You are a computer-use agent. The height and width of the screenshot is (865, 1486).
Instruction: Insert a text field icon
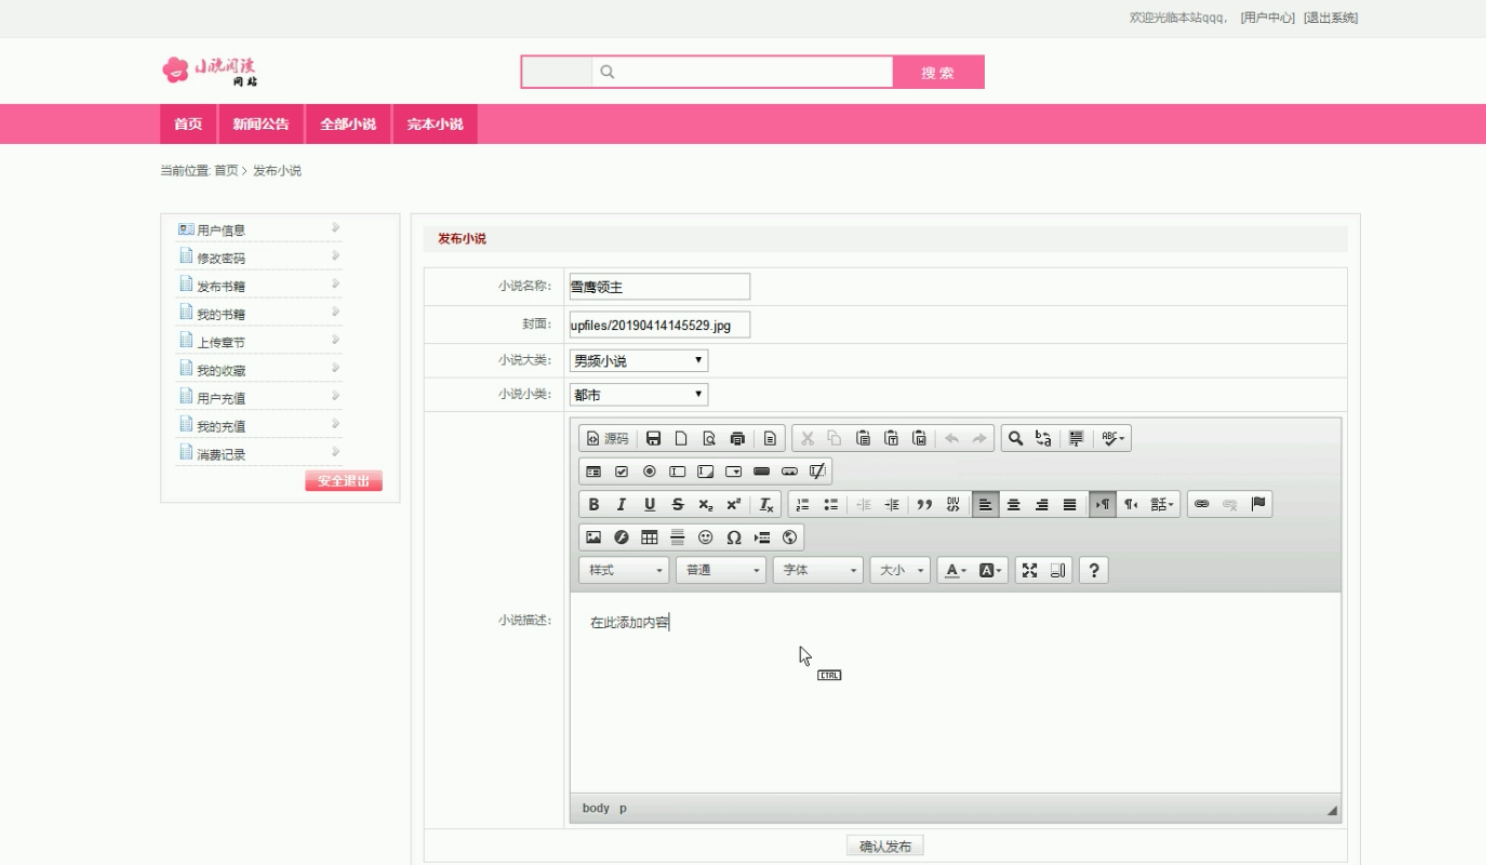[x=677, y=471]
